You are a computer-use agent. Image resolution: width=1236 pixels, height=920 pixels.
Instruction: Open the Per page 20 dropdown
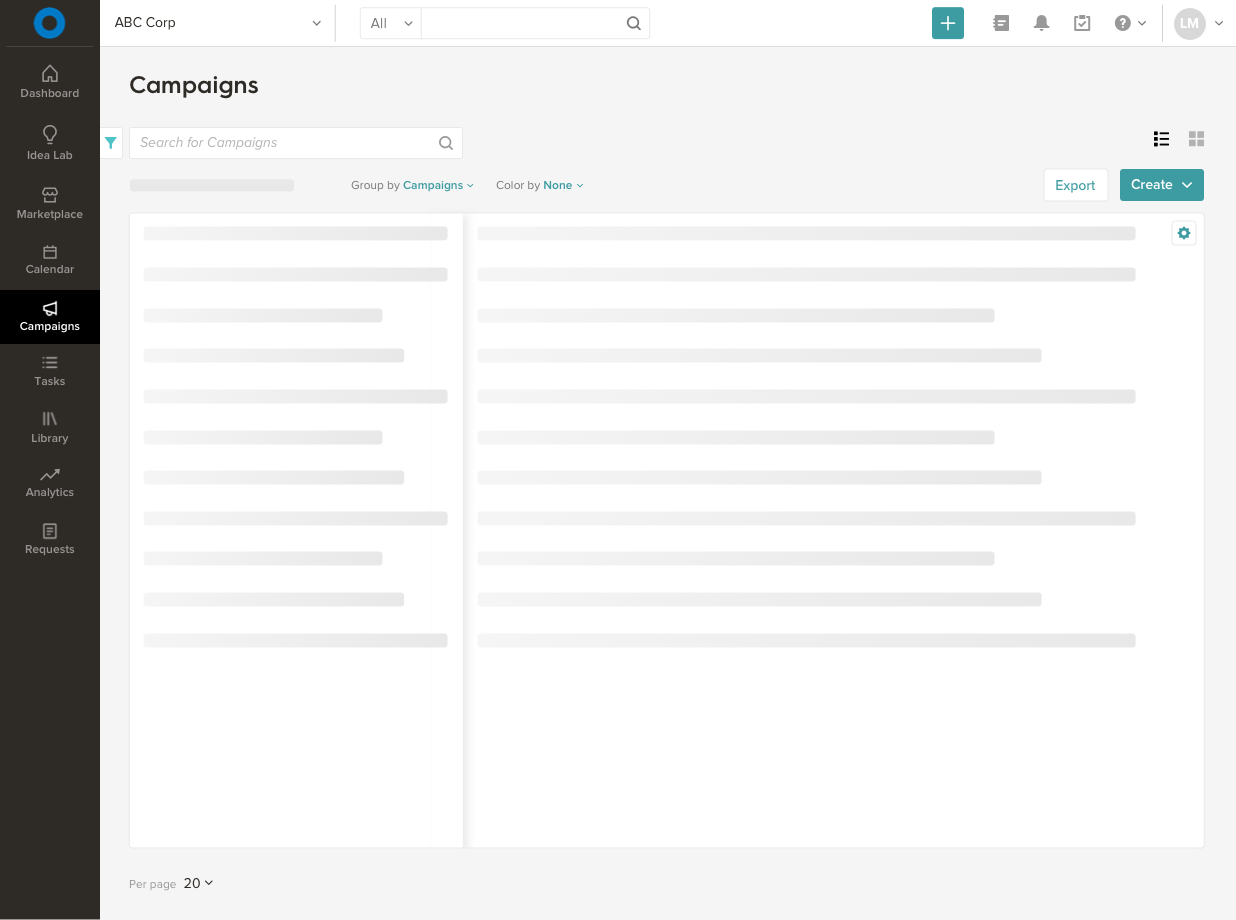198,883
